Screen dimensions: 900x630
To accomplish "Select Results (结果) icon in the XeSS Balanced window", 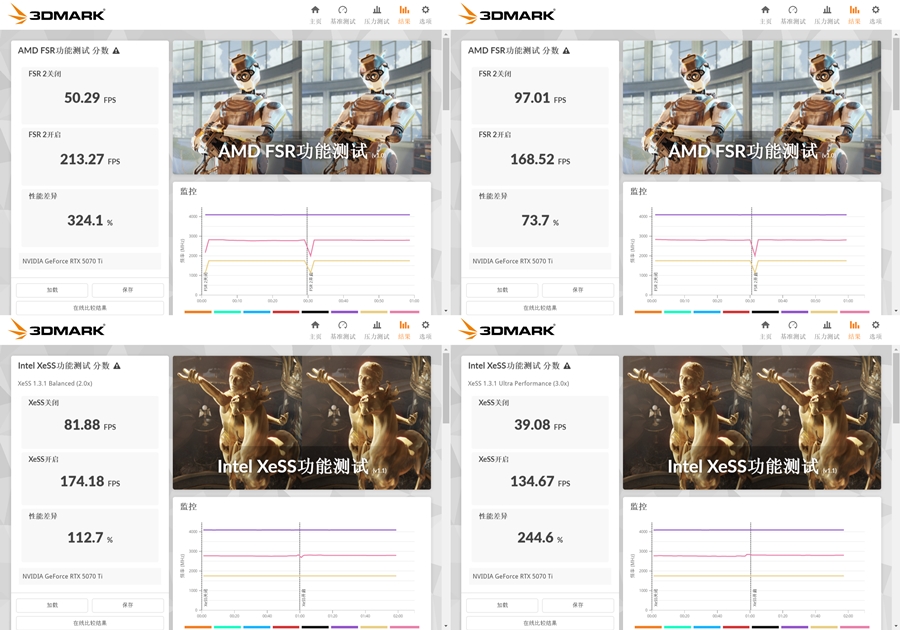I will tap(404, 325).
